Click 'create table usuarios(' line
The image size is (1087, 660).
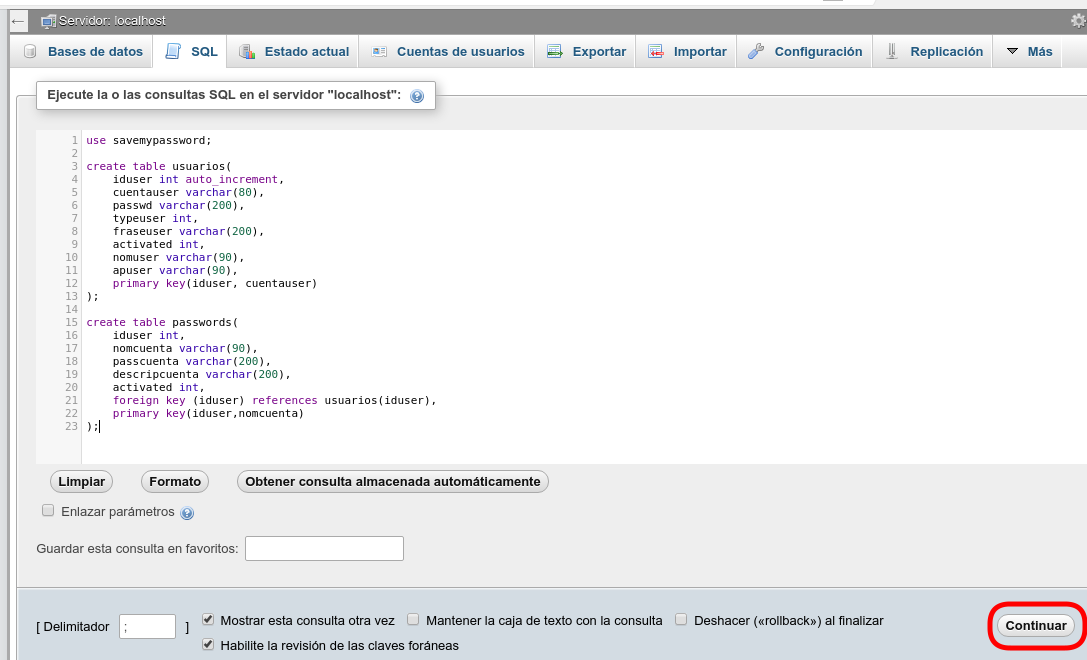(159, 166)
